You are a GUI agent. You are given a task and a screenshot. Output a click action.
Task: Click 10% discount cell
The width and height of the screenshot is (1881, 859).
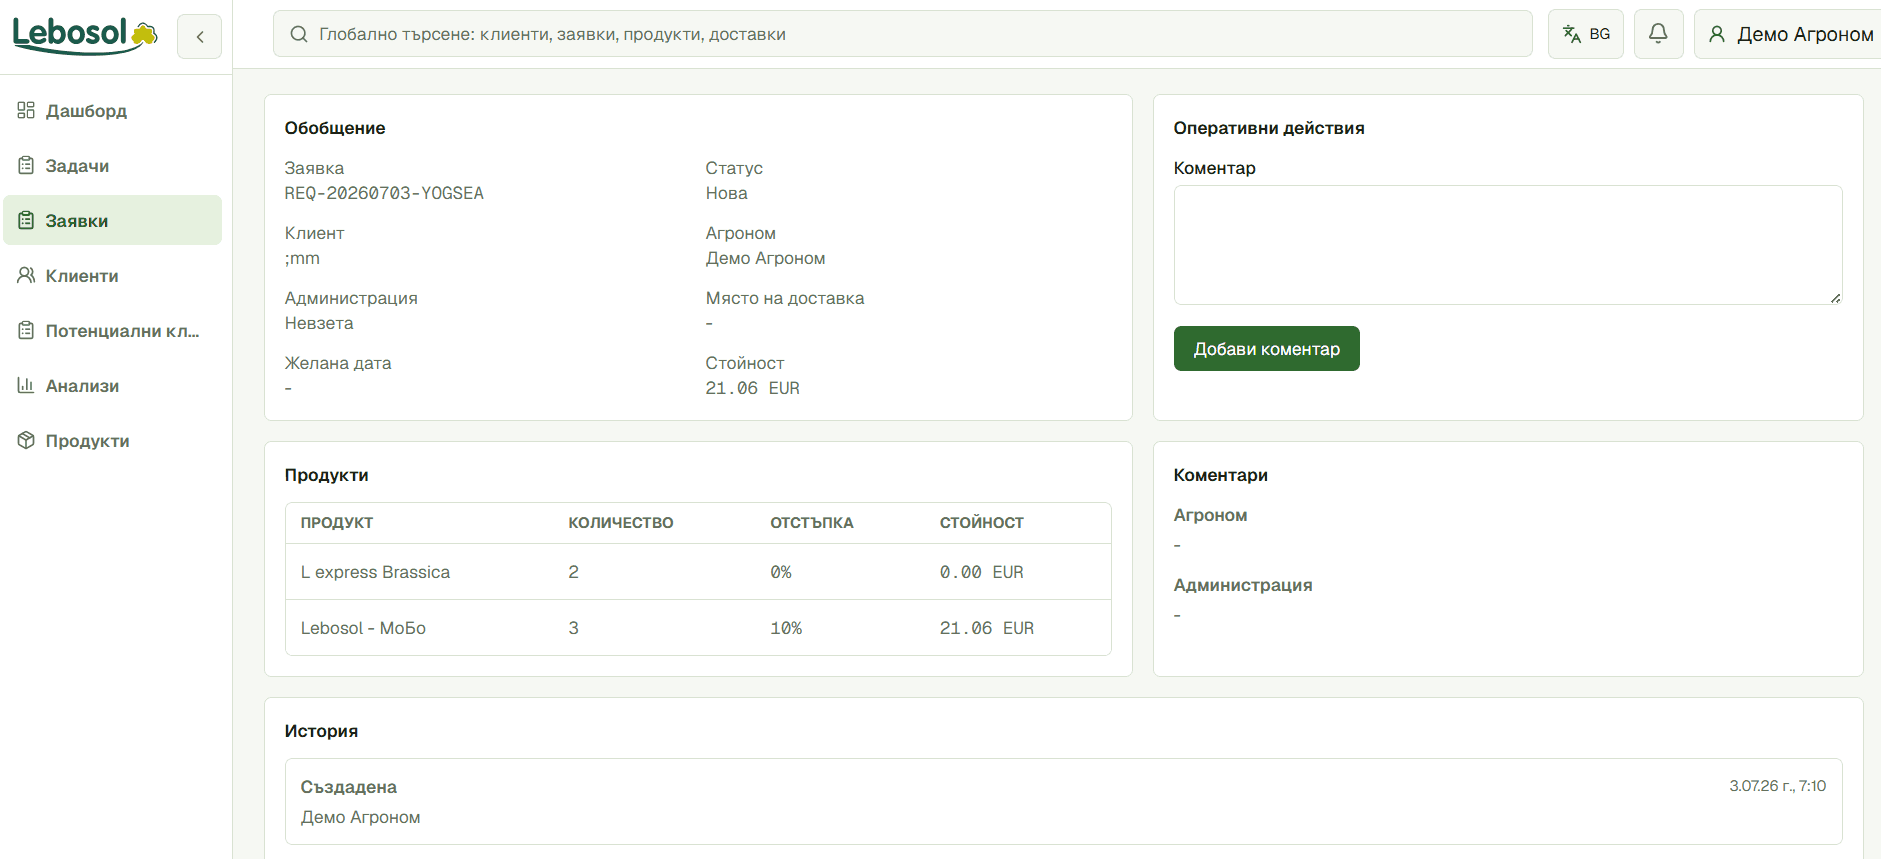click(786, 628)
